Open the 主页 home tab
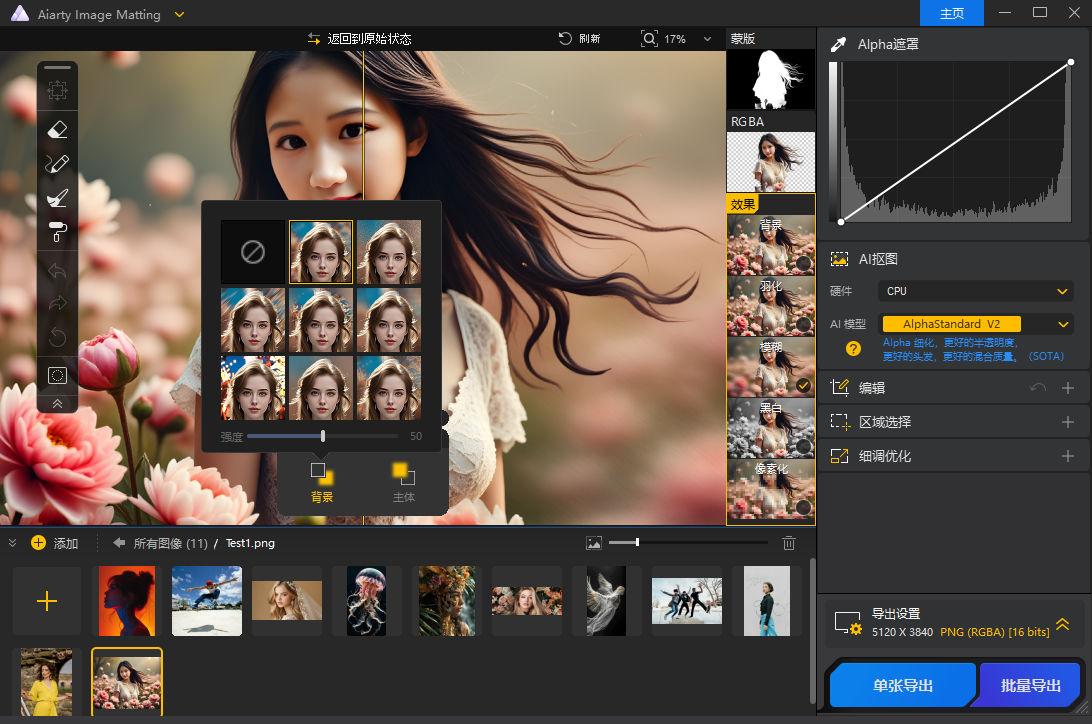Viewport: 1092px width, 724px height. [x=952, y=13]
